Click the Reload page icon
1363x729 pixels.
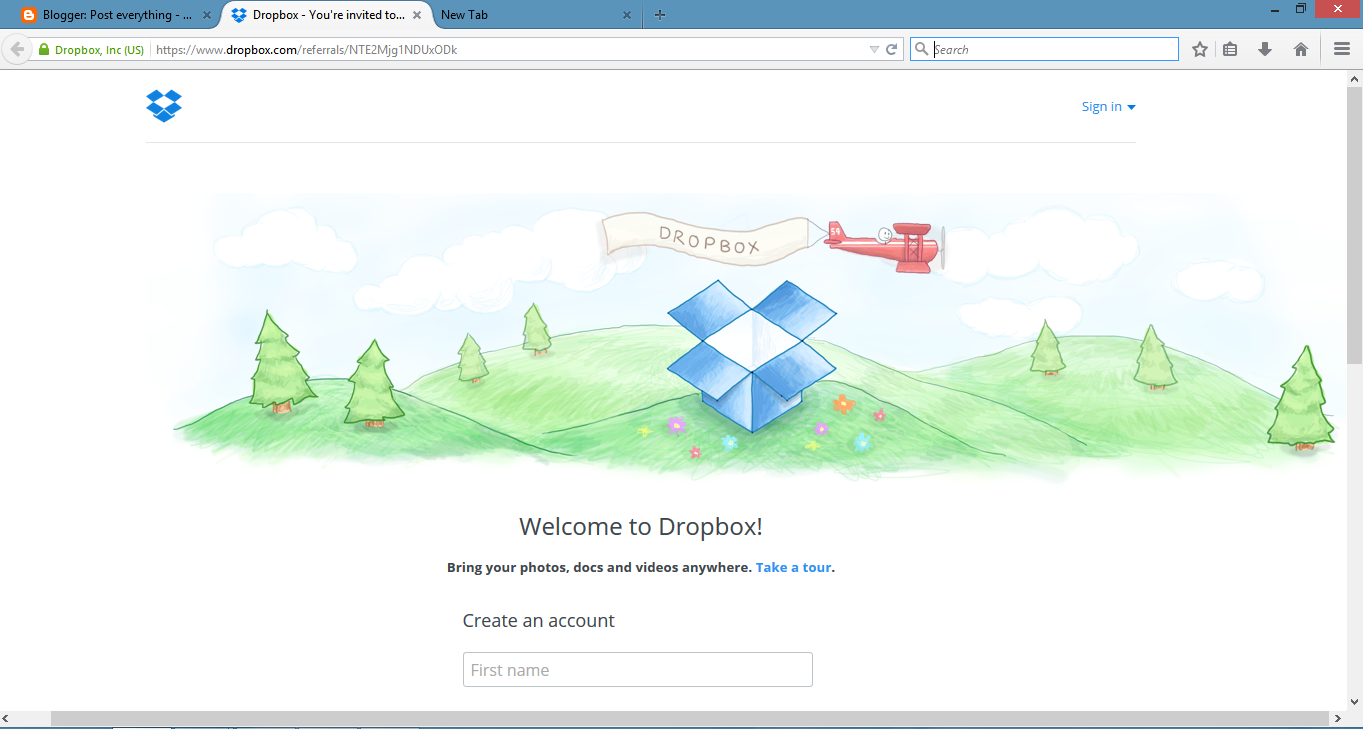click(x=890, y=48)
